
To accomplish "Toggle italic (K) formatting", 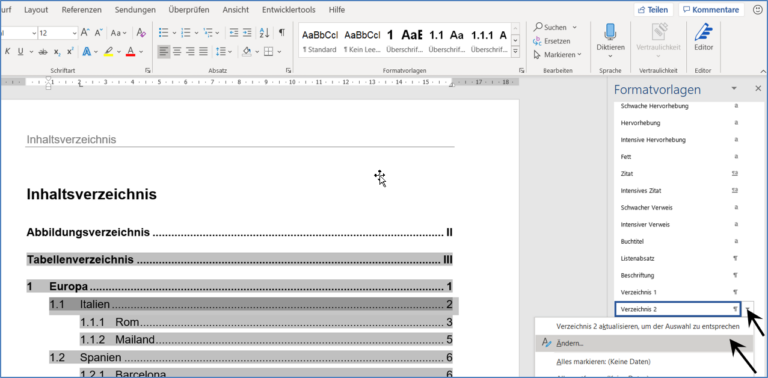I will pyautogui.click(x=7, y=51).
